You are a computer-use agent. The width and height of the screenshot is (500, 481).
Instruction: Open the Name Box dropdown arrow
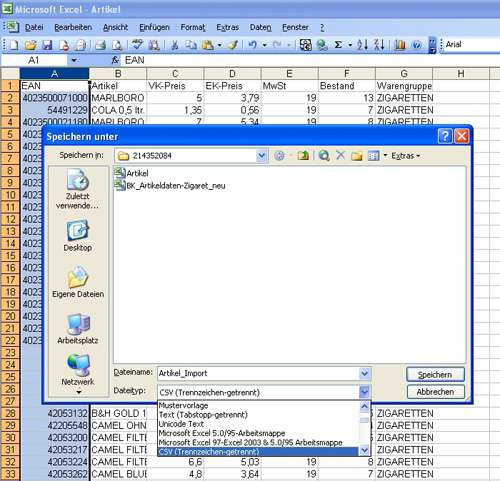click(x=74, y=60)
